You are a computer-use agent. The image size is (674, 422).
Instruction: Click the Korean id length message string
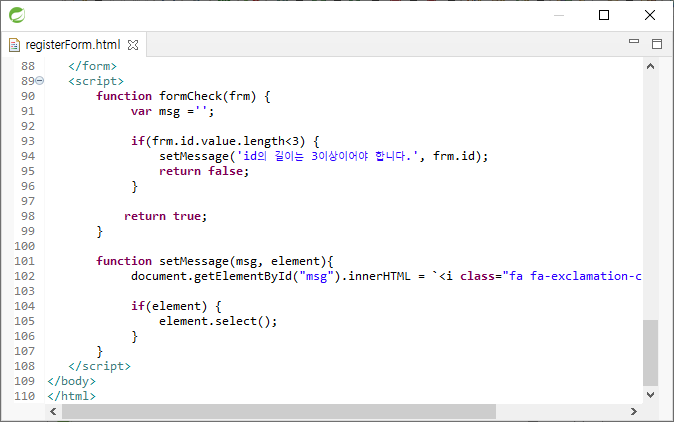327,156
